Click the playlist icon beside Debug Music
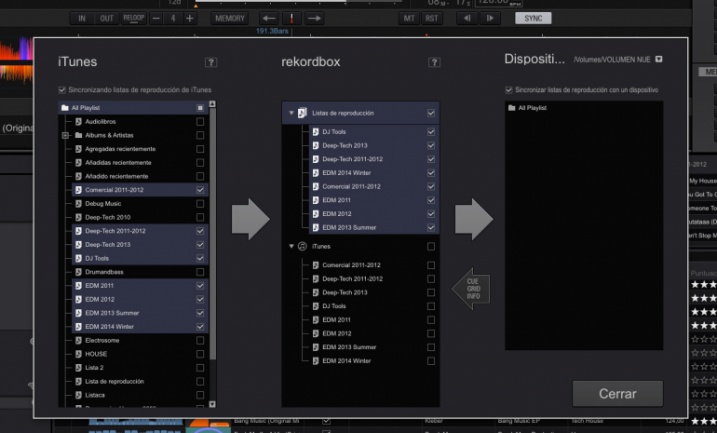 click(x=78, y=203)
